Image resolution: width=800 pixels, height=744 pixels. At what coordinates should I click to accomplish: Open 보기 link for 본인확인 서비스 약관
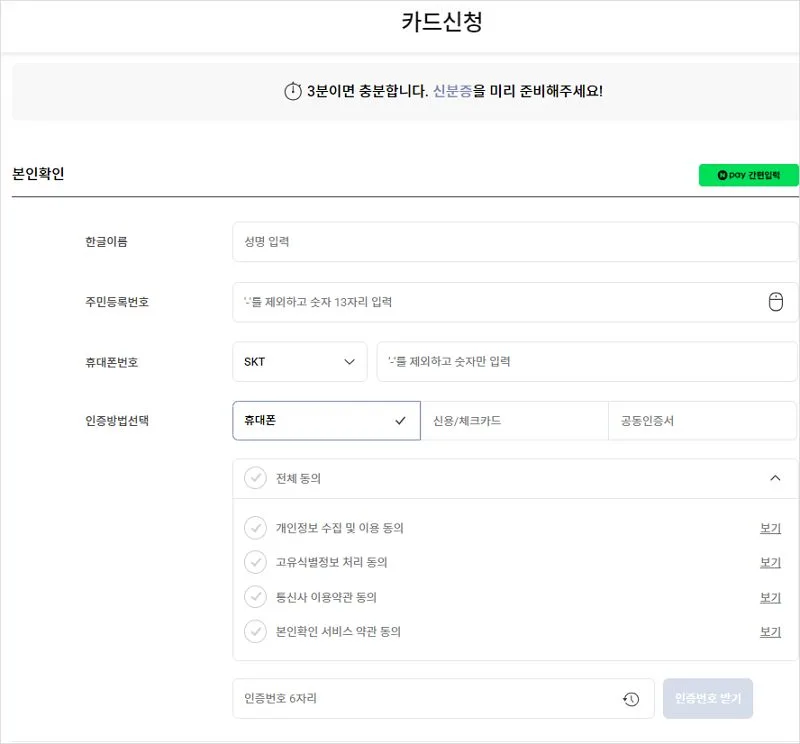pyautogui.click(x=770, y=632)
